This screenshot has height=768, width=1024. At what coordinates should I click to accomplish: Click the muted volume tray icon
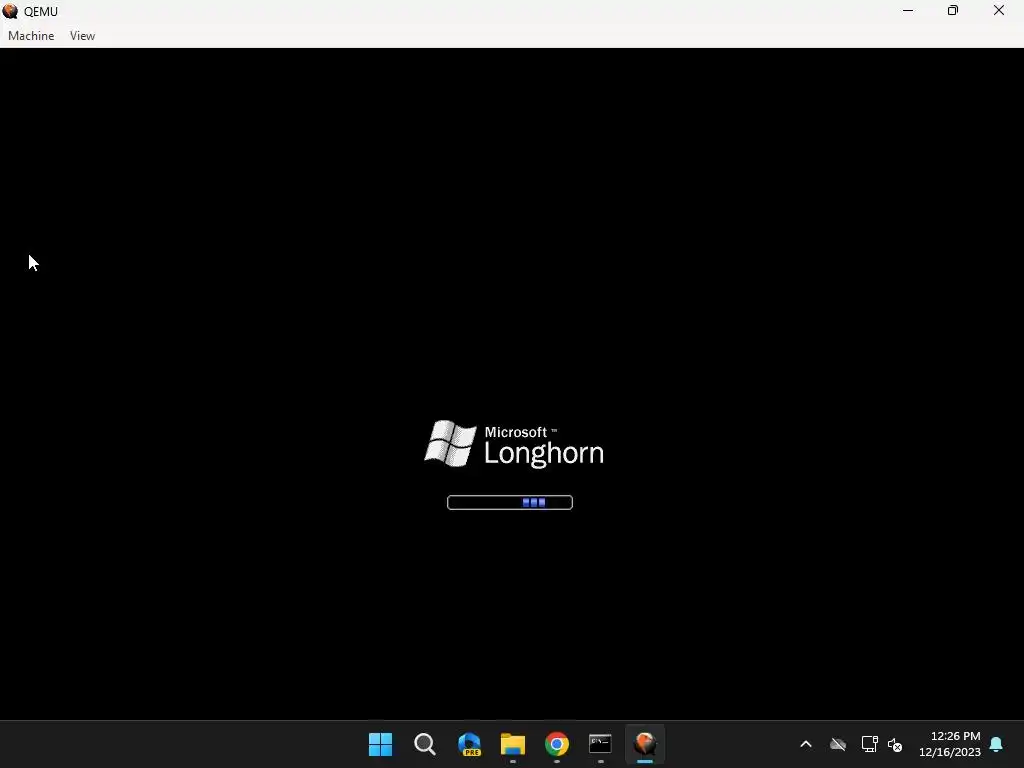895,744
